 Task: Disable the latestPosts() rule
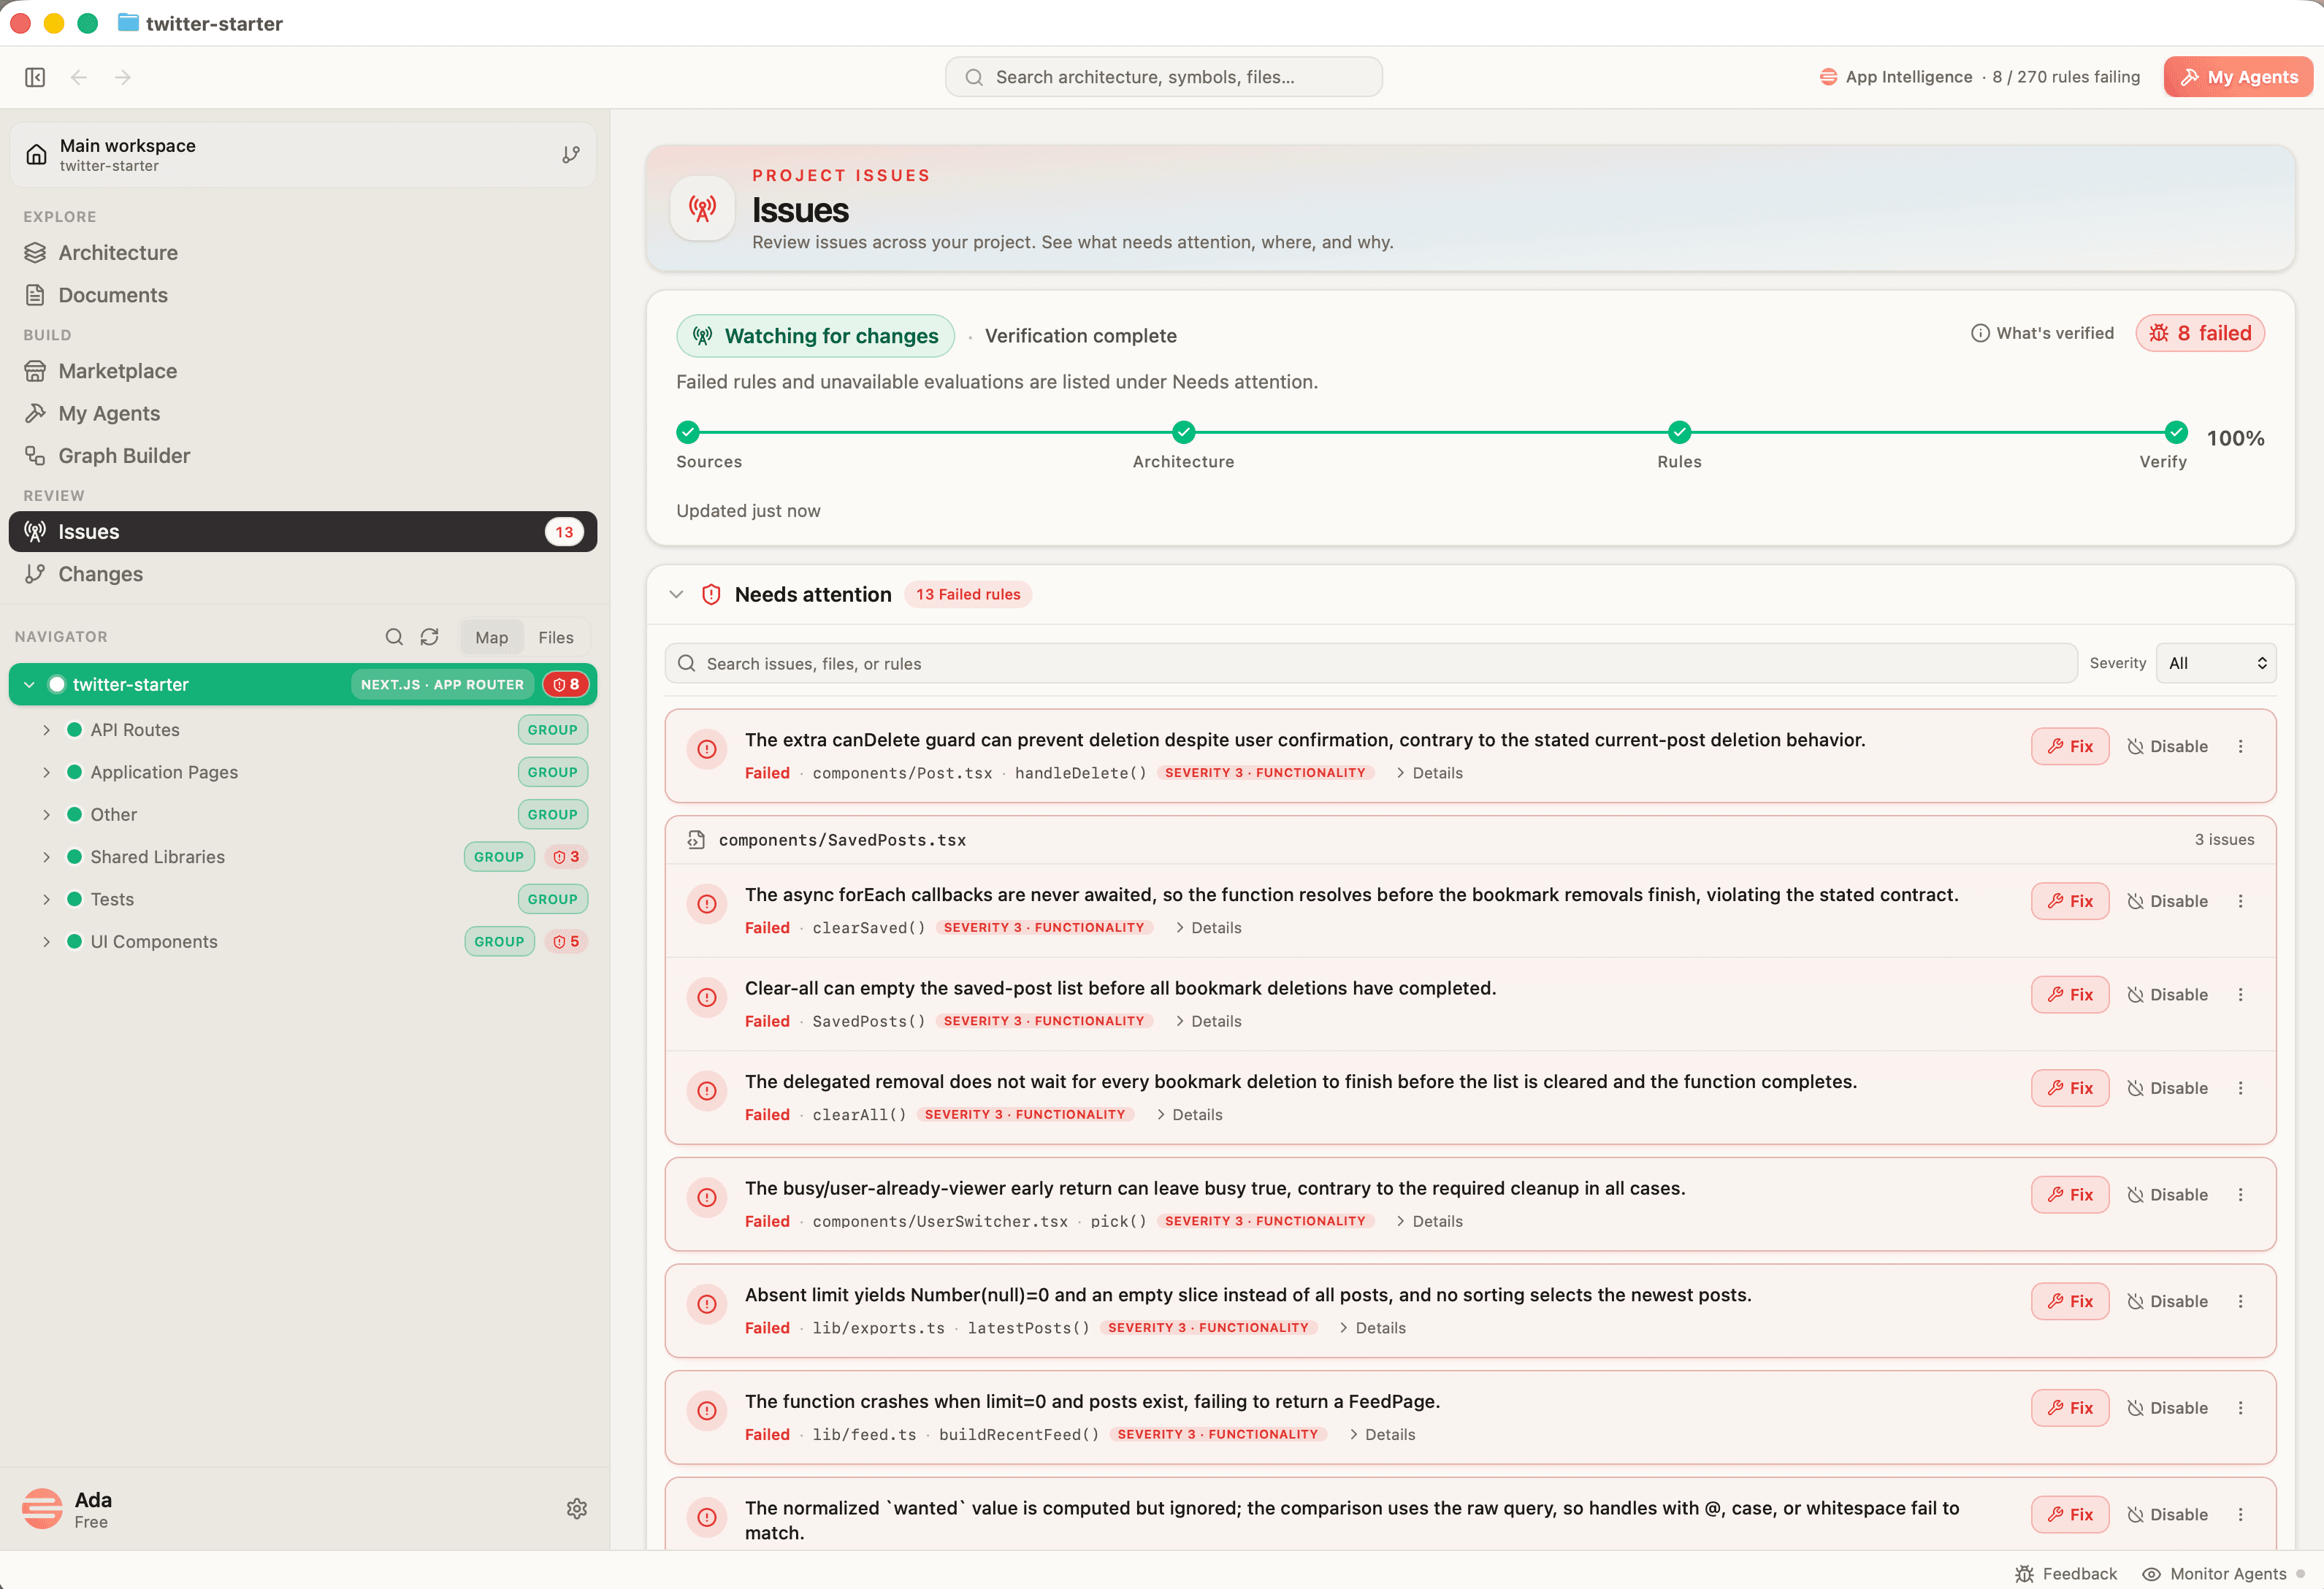click(x=2168, y=1301)
